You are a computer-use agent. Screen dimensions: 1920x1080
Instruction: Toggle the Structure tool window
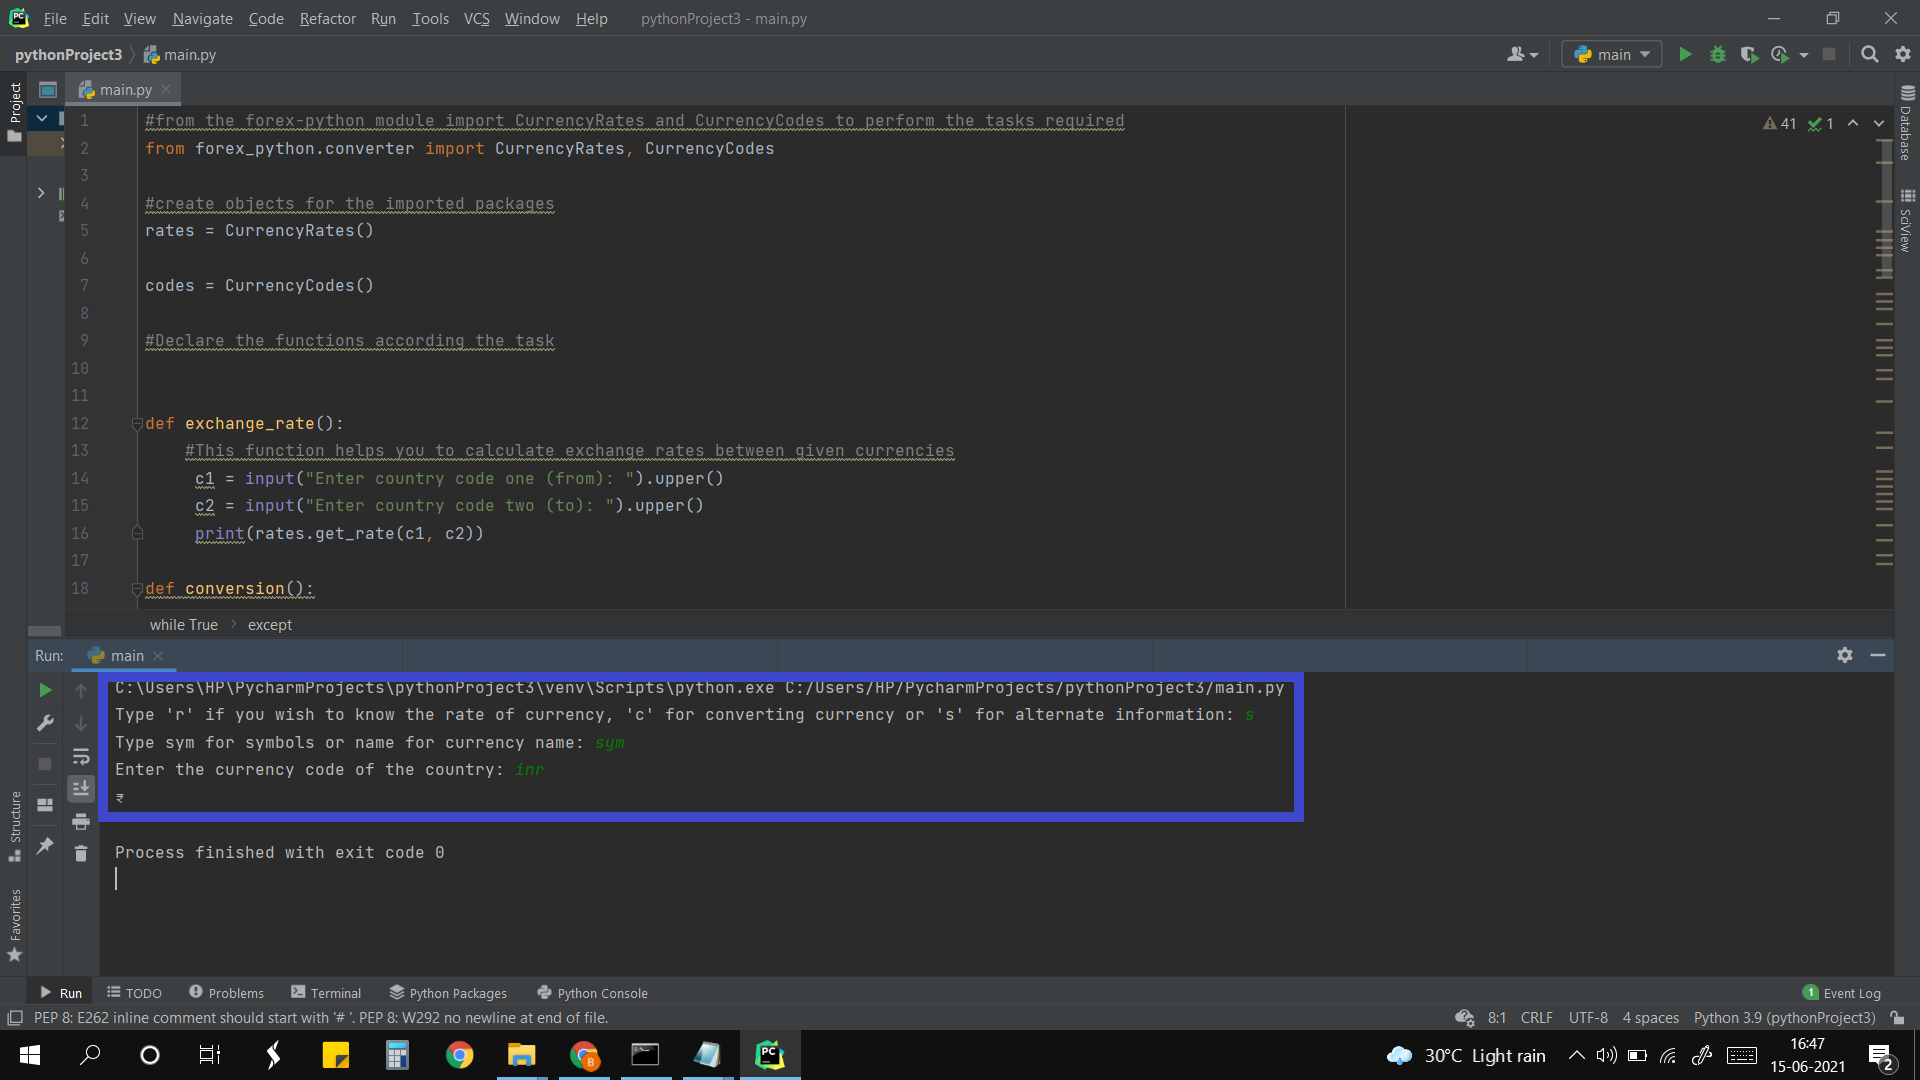click(14, 825)
